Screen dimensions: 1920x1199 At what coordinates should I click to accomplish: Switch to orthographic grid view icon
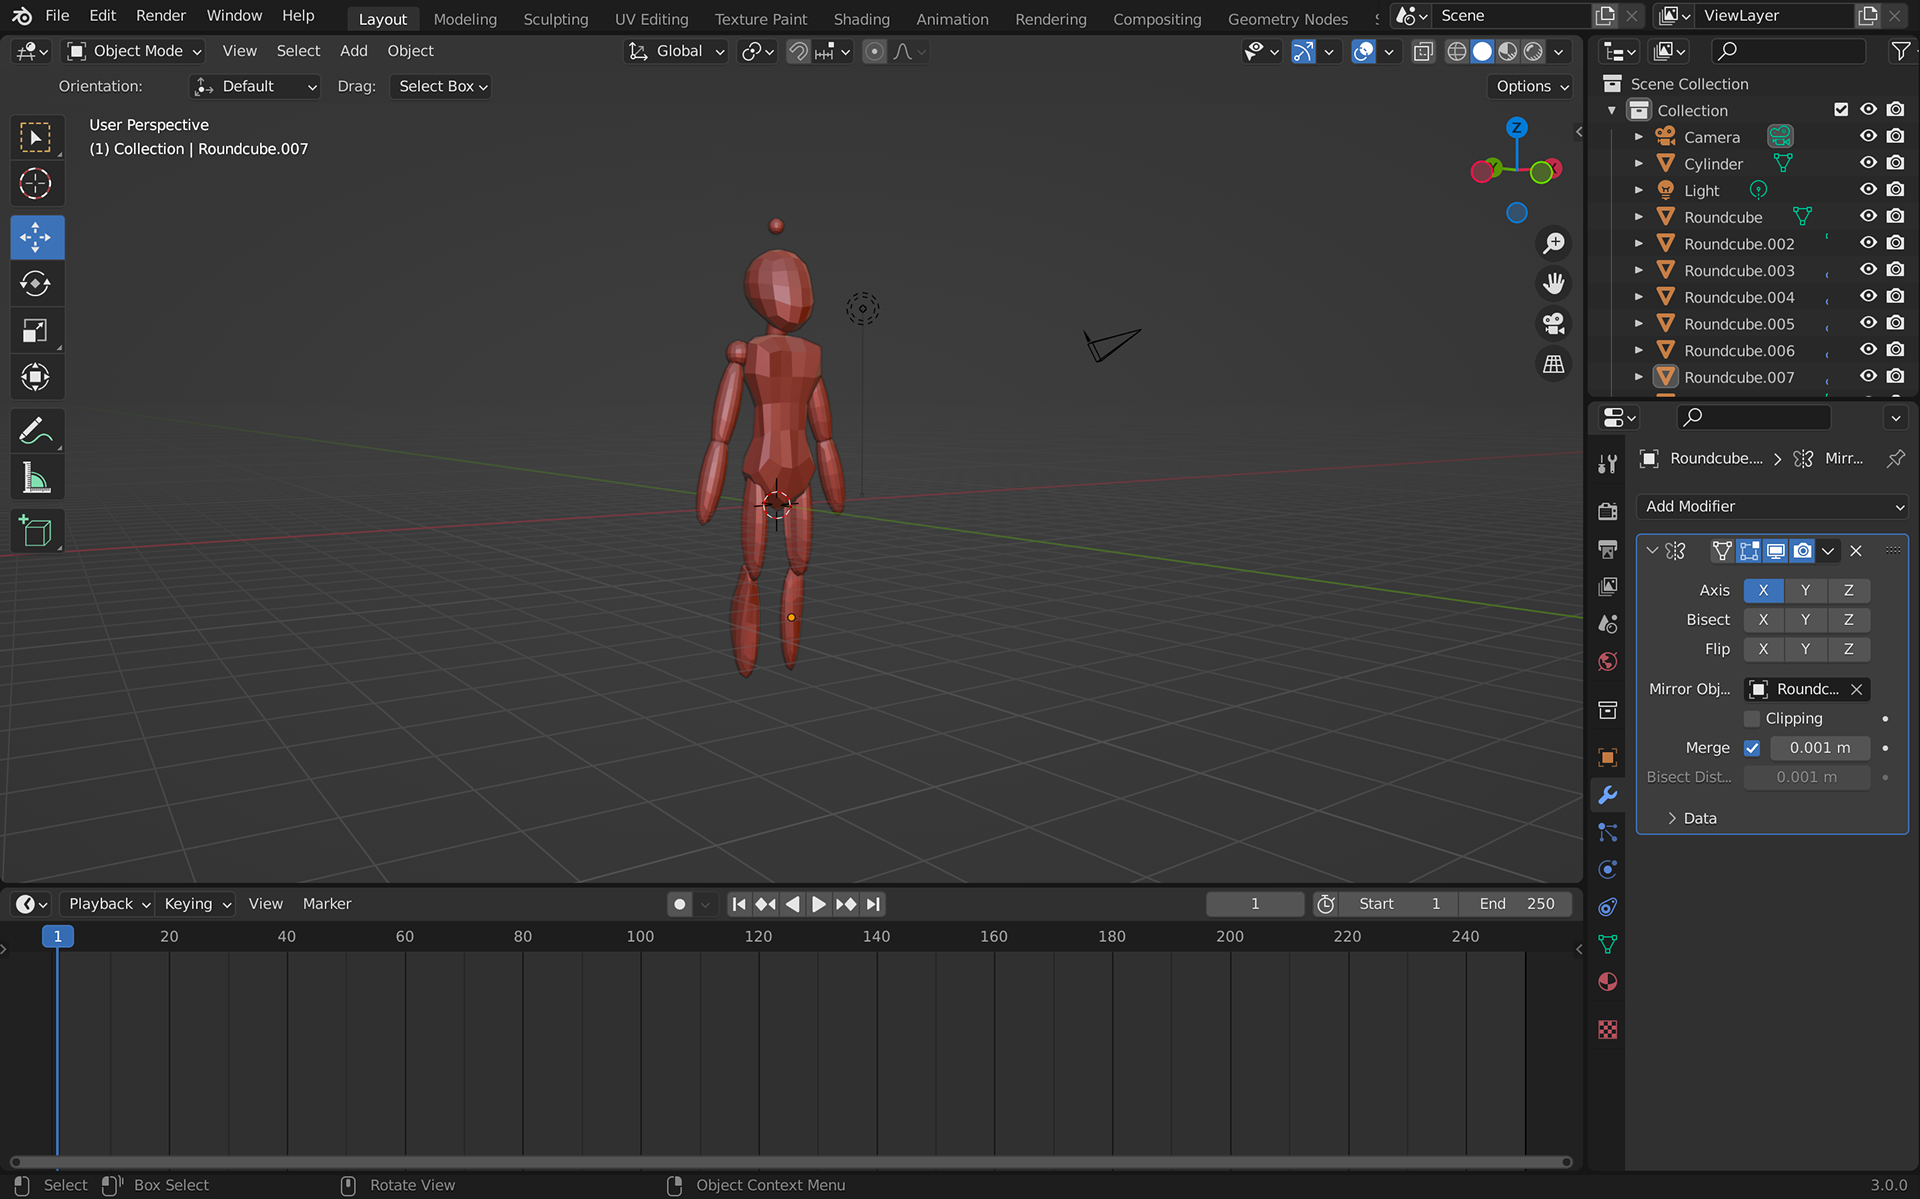coord(1553,364)
